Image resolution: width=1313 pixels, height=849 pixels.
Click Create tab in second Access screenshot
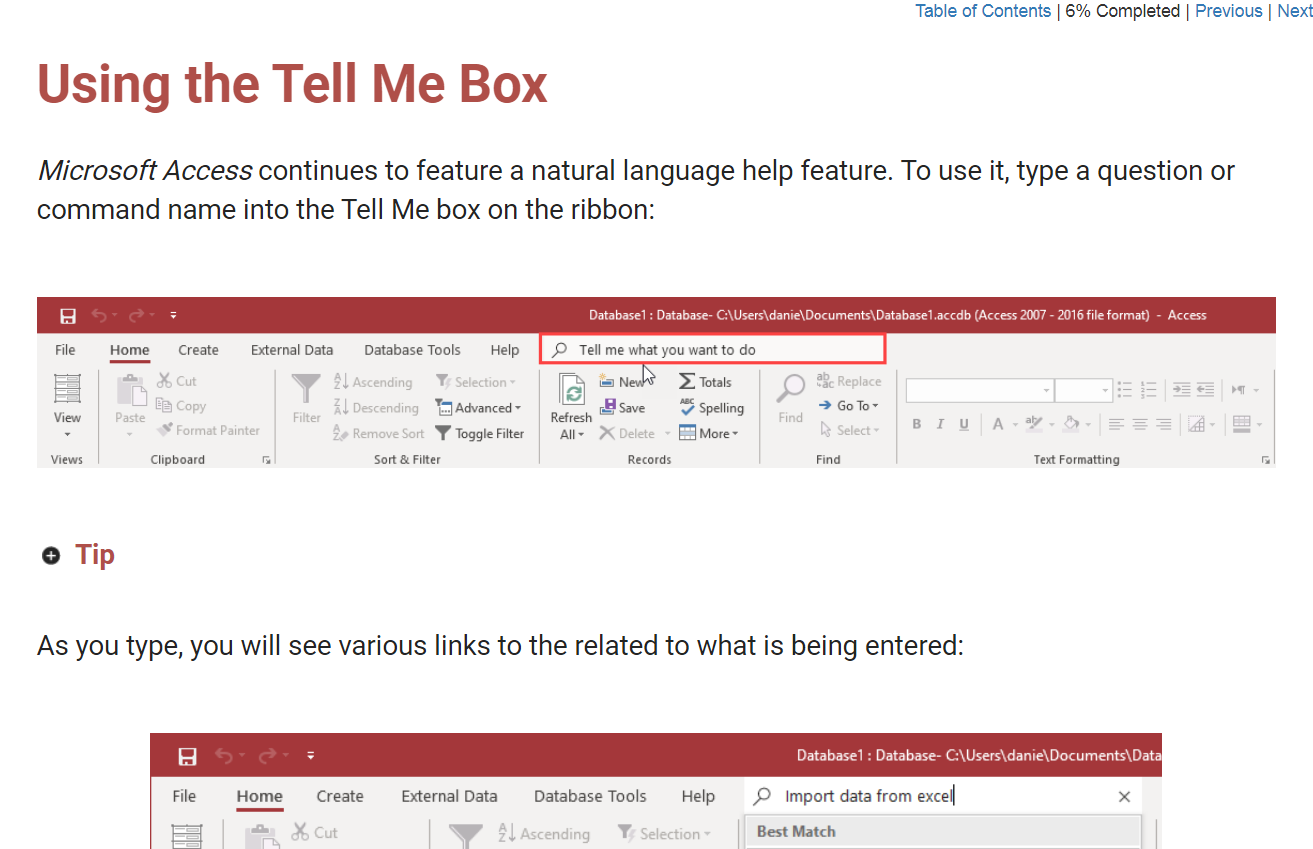340,797
